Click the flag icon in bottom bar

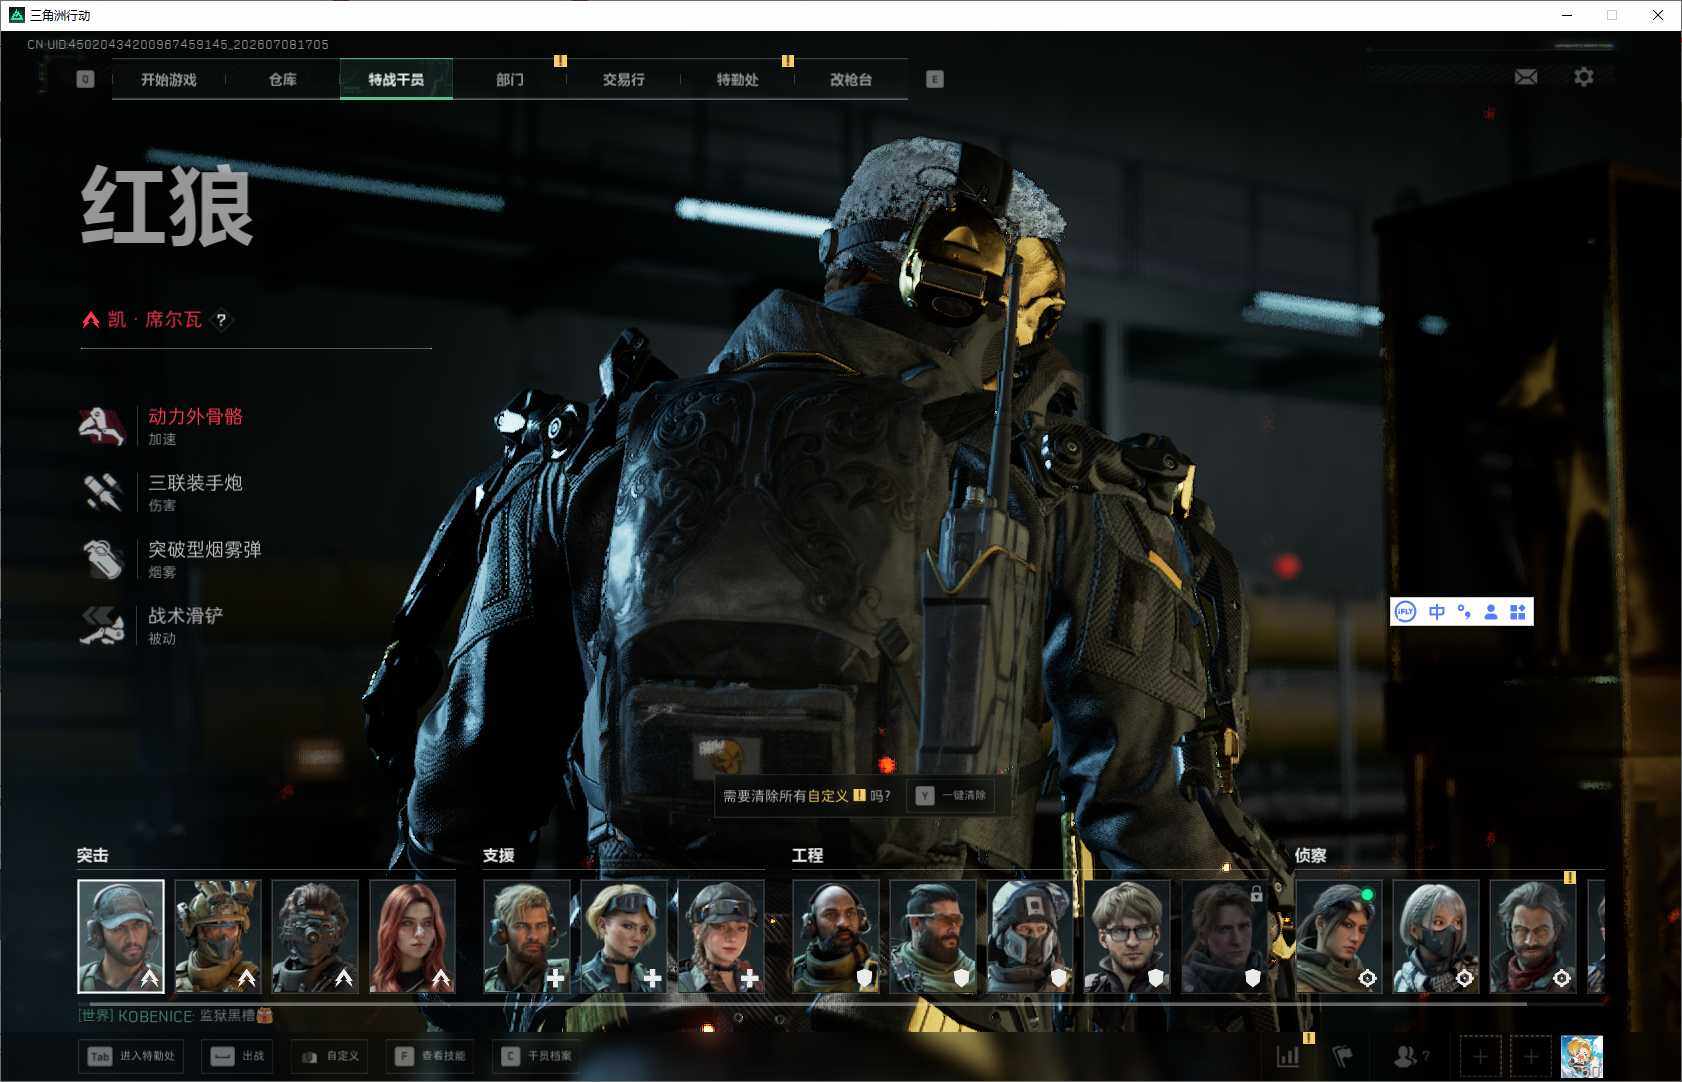(1343, 1056)
